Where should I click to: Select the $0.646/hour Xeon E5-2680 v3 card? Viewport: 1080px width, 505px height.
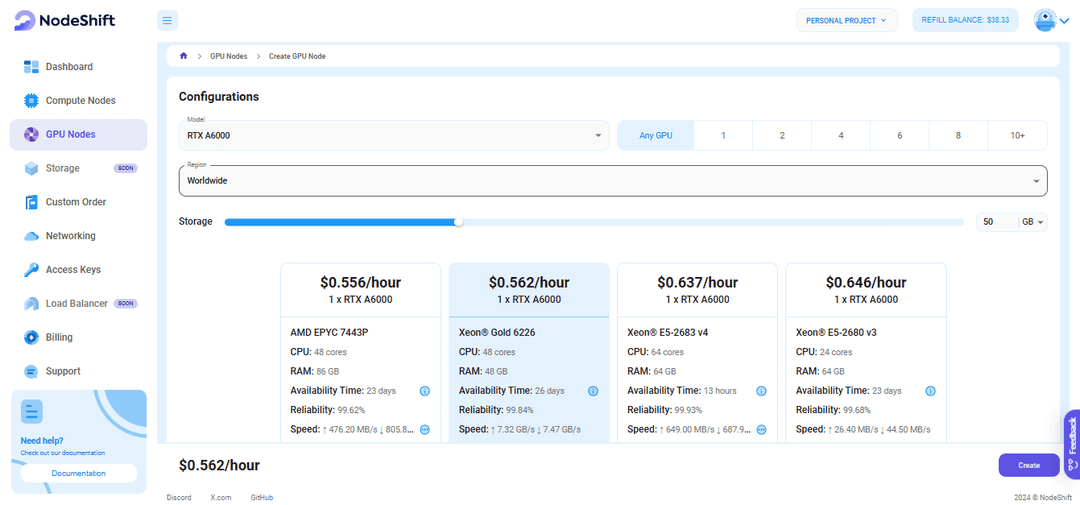coord(866,352)
